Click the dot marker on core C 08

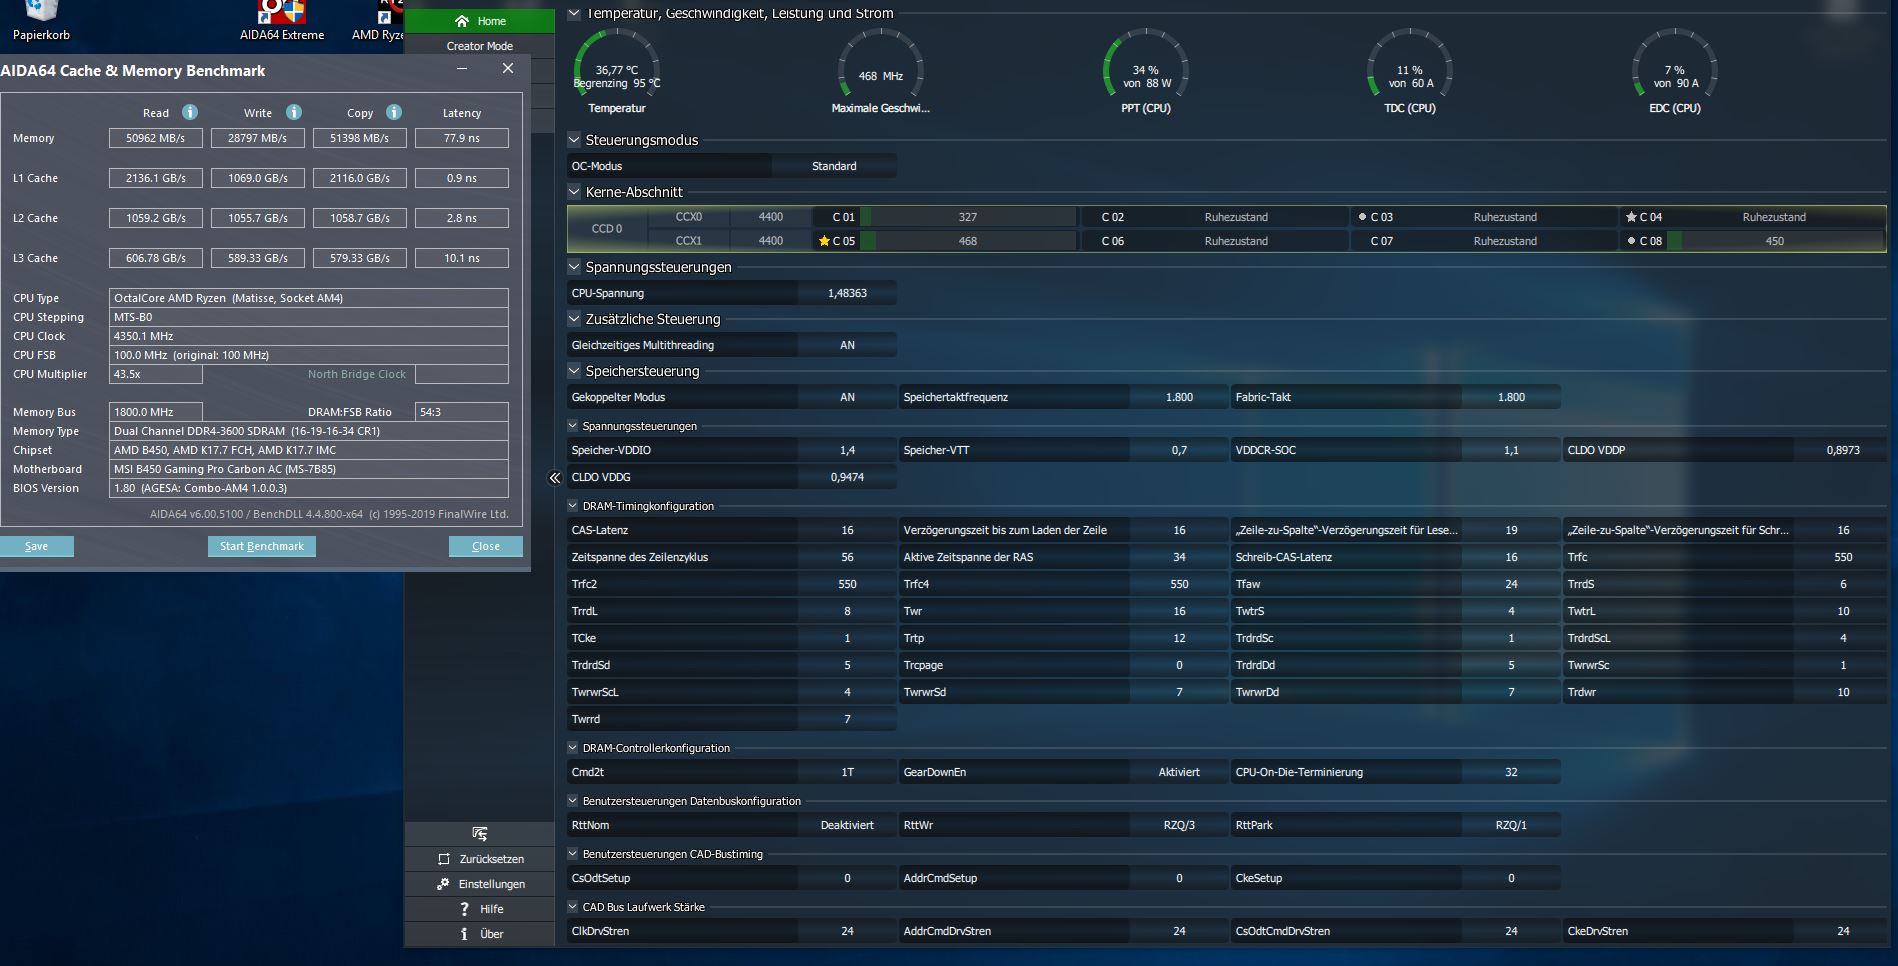(1631, 241)
